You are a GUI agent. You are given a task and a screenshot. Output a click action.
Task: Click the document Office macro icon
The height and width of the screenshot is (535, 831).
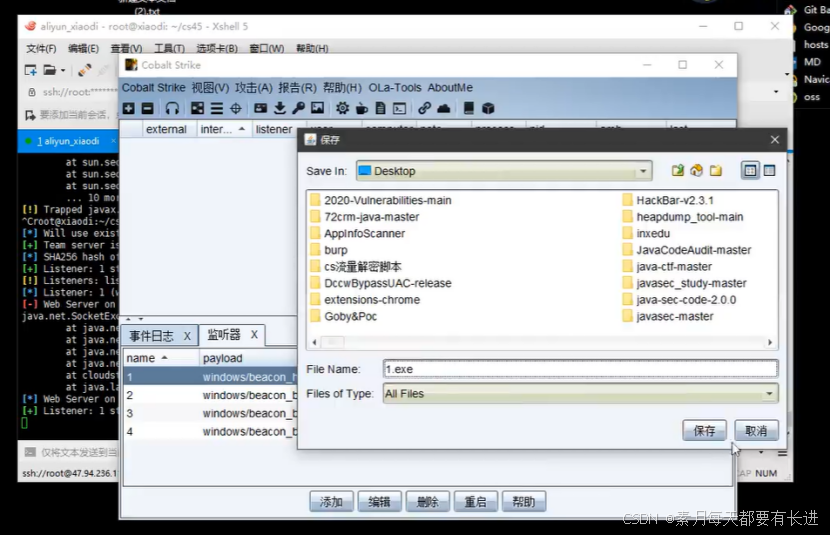[380, 108]
